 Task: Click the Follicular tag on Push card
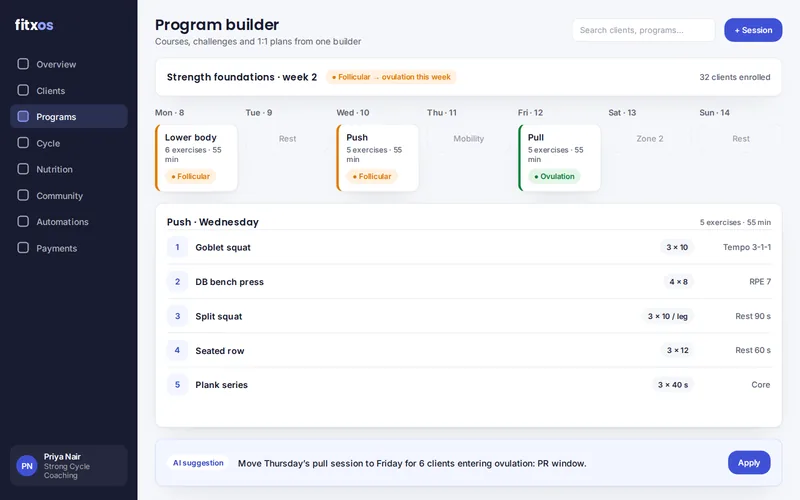pyautogui.click(x=372, y=177)
